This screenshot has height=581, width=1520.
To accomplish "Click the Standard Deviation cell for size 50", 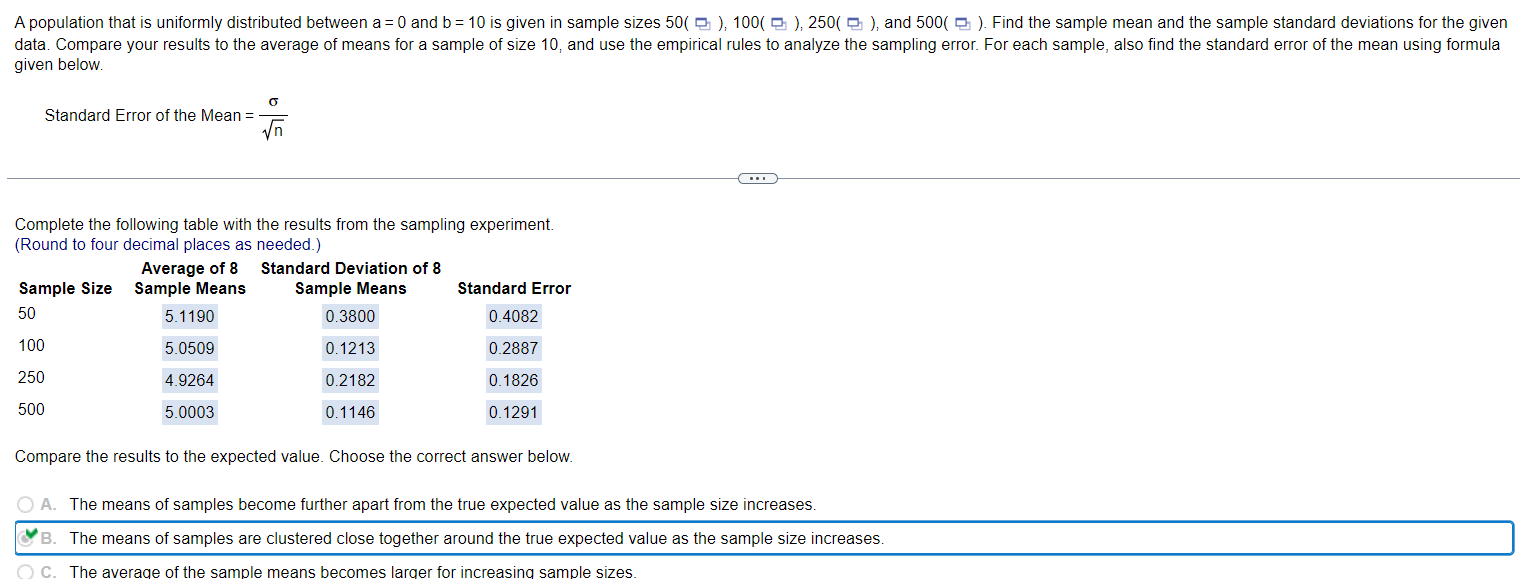I will tap(350, 316).
